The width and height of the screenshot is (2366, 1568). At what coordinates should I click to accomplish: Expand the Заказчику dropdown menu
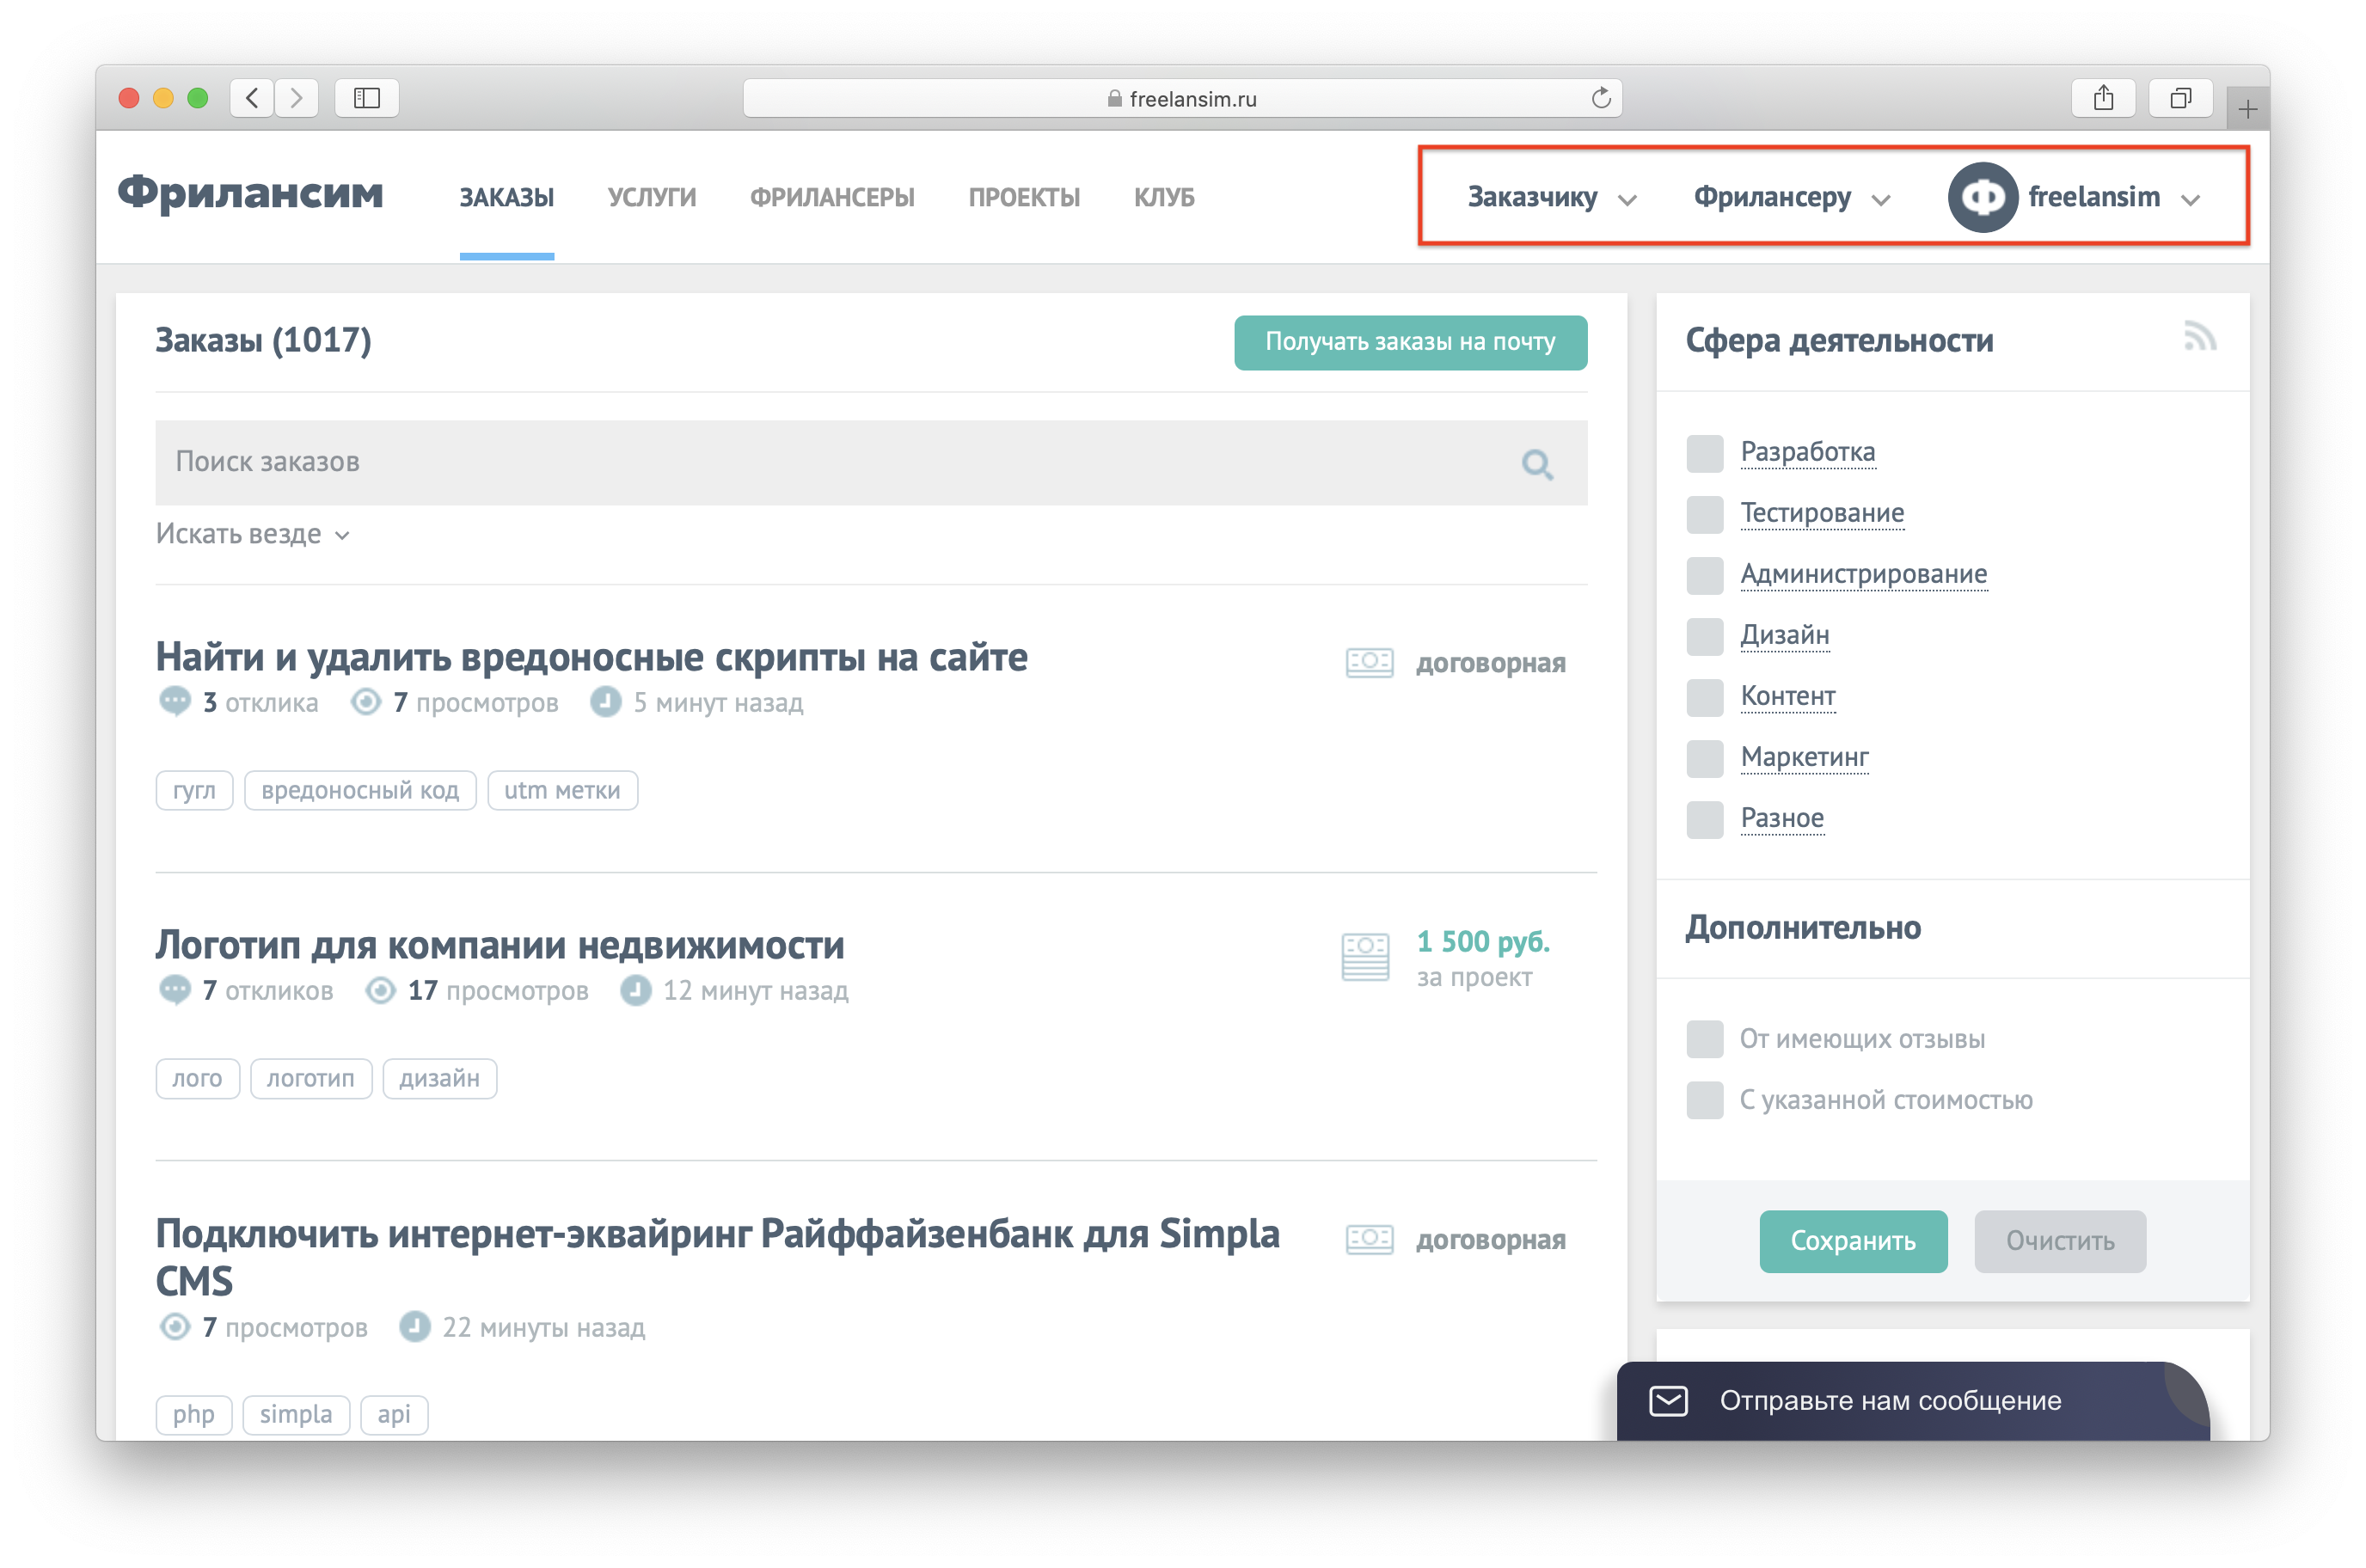(x=1551, y=198)
